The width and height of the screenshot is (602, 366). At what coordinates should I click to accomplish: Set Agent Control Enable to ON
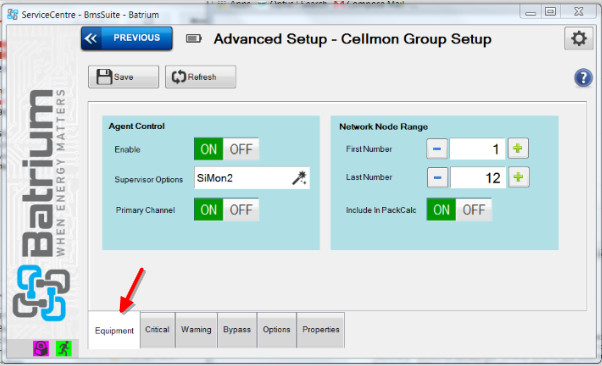coord(208,149)
